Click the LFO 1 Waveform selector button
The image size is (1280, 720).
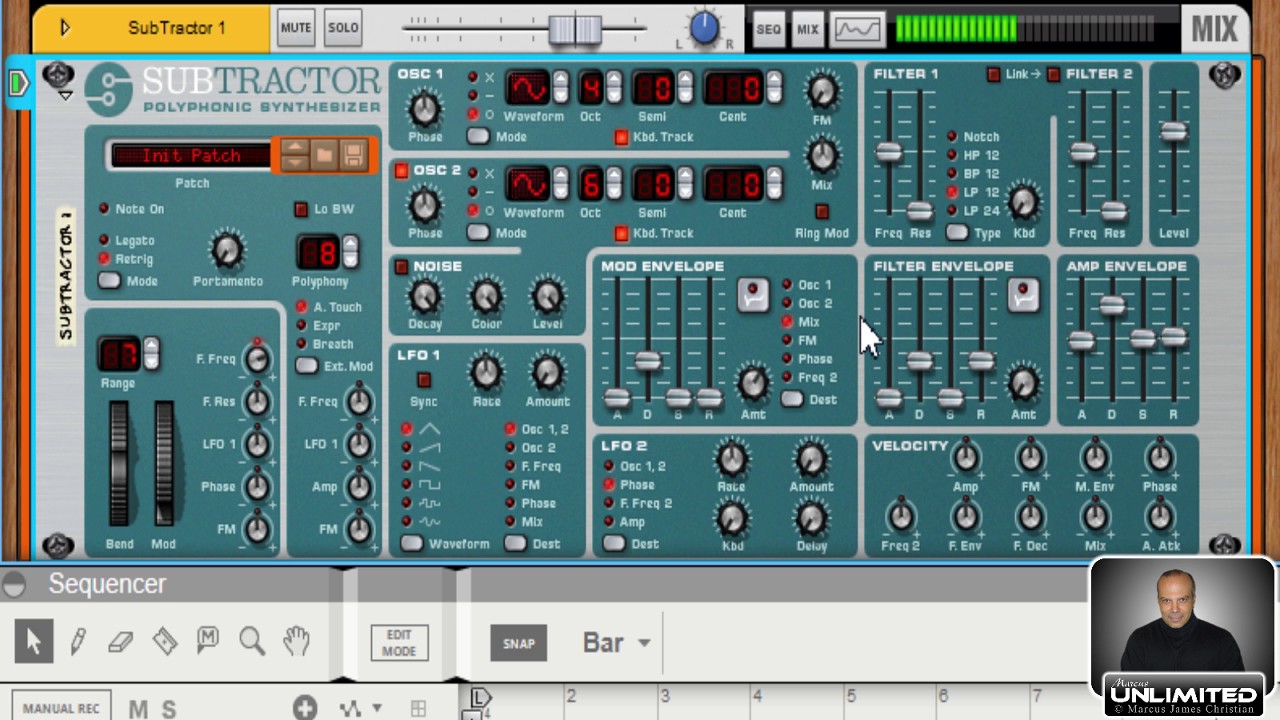[x=412, y=543]
